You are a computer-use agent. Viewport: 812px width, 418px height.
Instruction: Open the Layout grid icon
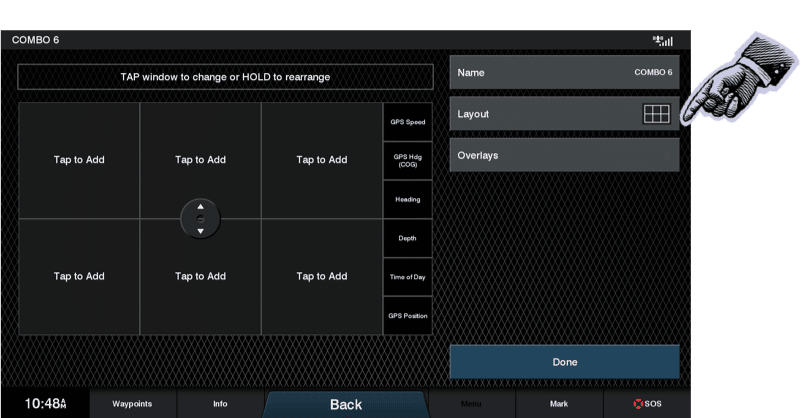click(655, 114)
